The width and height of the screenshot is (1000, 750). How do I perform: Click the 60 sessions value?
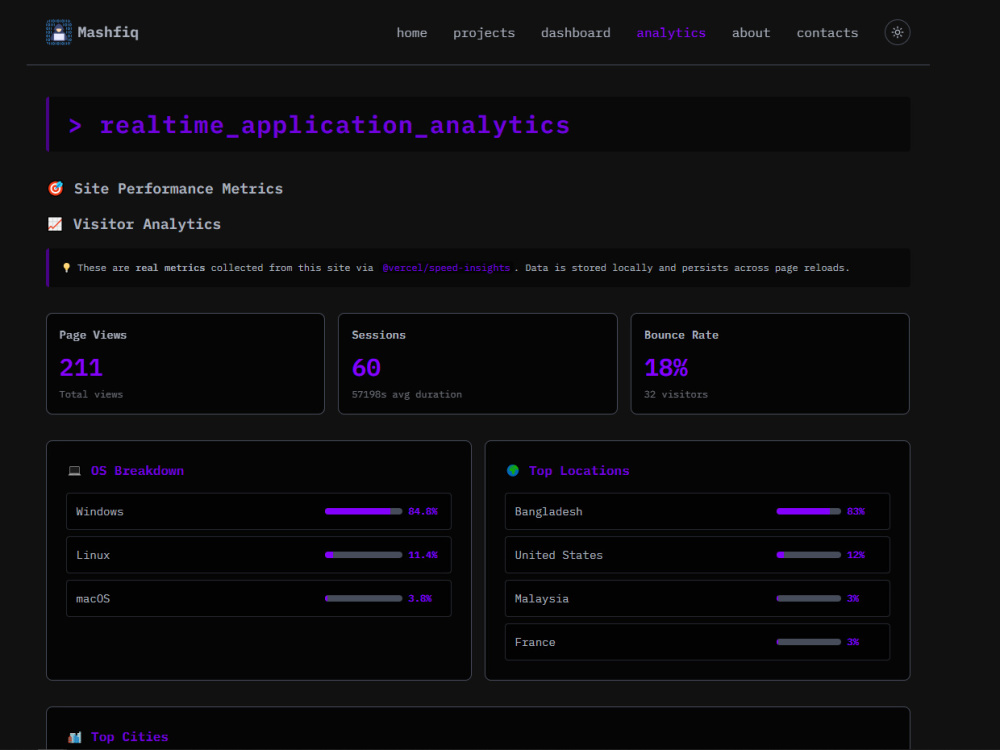[x=366, y=368]
